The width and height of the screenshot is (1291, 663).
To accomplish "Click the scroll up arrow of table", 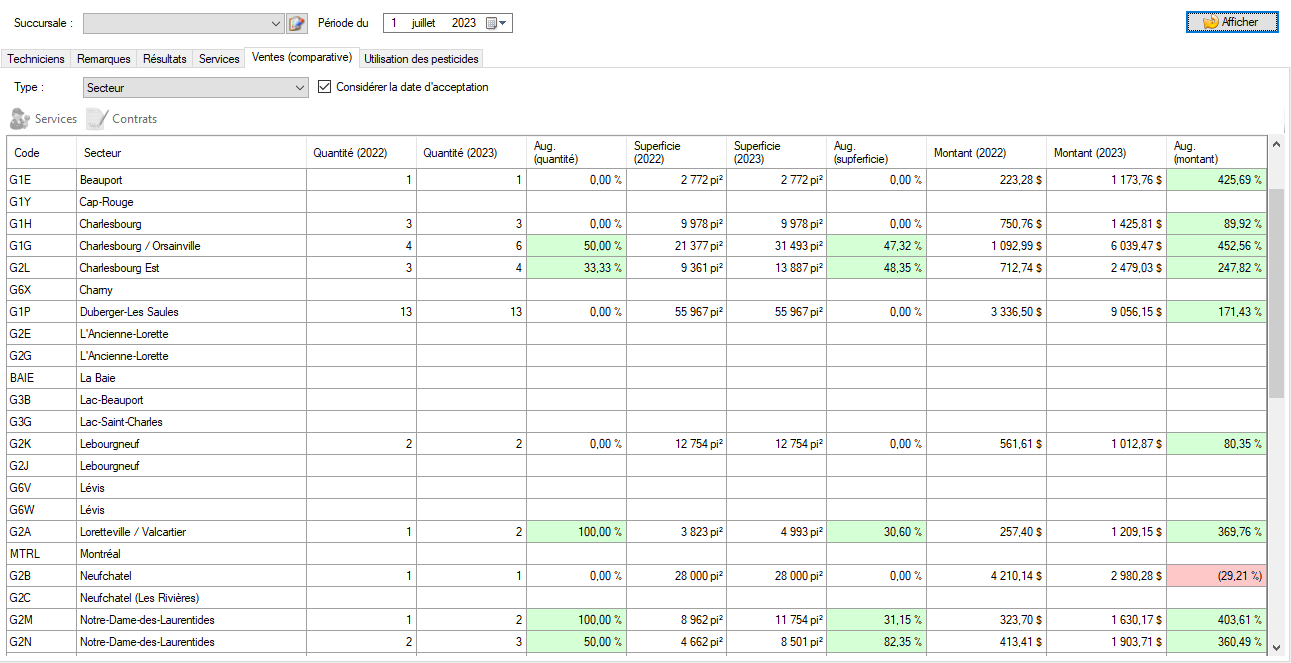I will (1276, 144).
